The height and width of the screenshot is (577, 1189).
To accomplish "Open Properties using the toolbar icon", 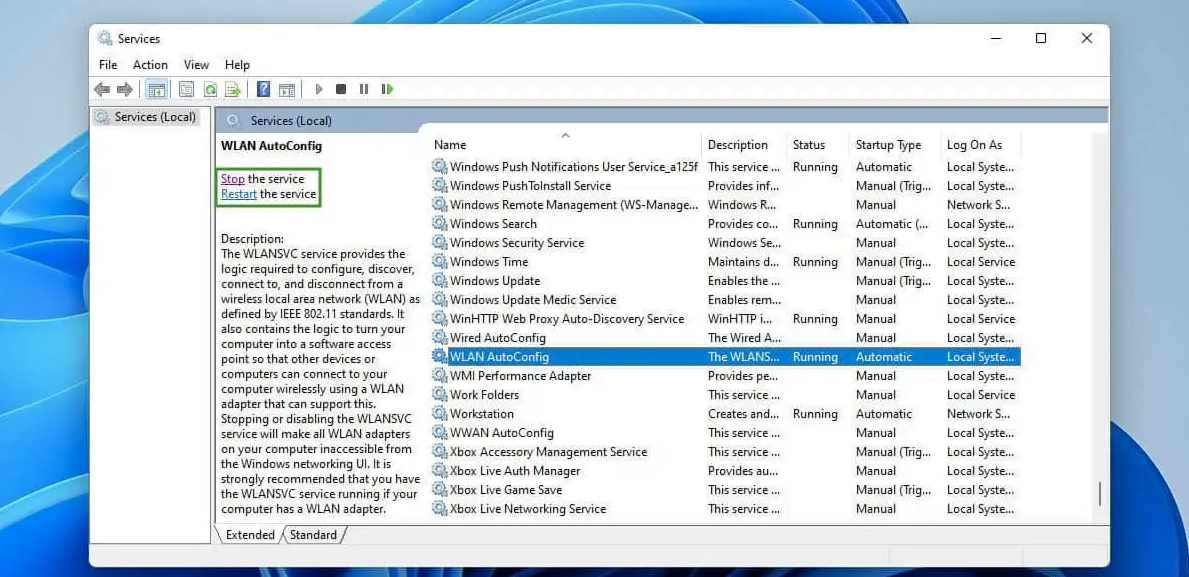I will coord(186,90).
